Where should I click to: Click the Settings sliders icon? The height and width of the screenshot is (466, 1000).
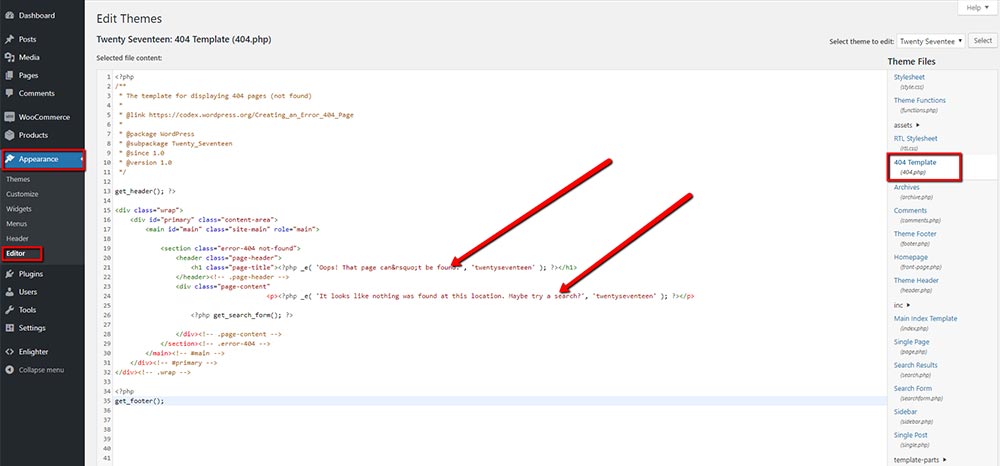(x=10, y=328)
